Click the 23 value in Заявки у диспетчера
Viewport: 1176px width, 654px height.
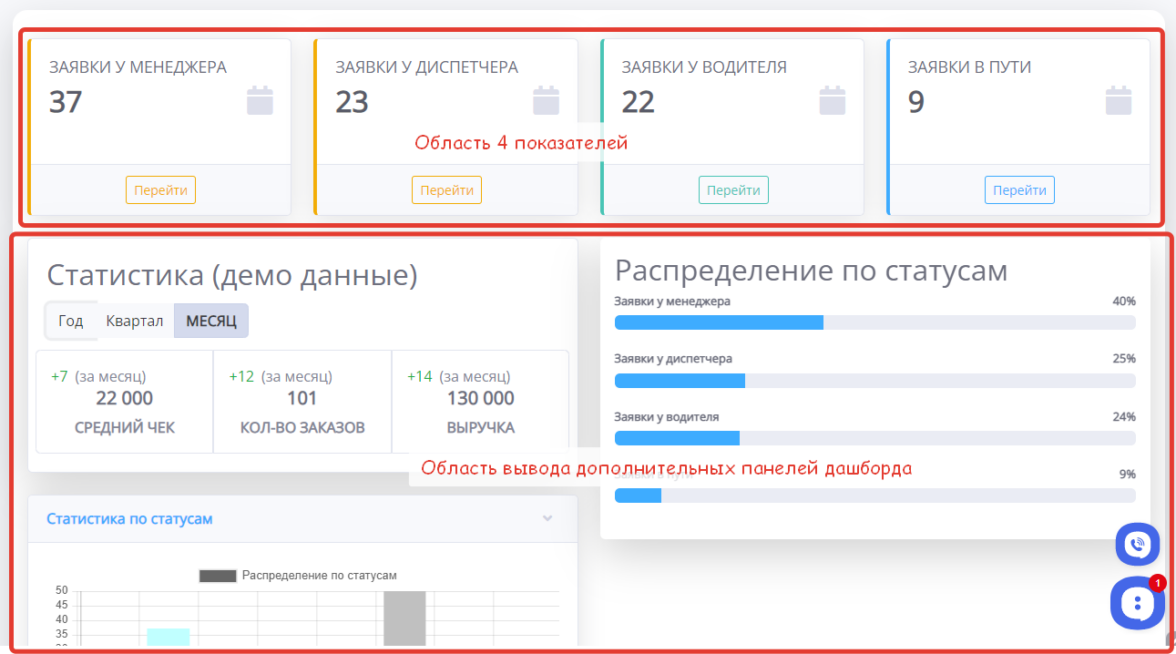coord(352,102)
